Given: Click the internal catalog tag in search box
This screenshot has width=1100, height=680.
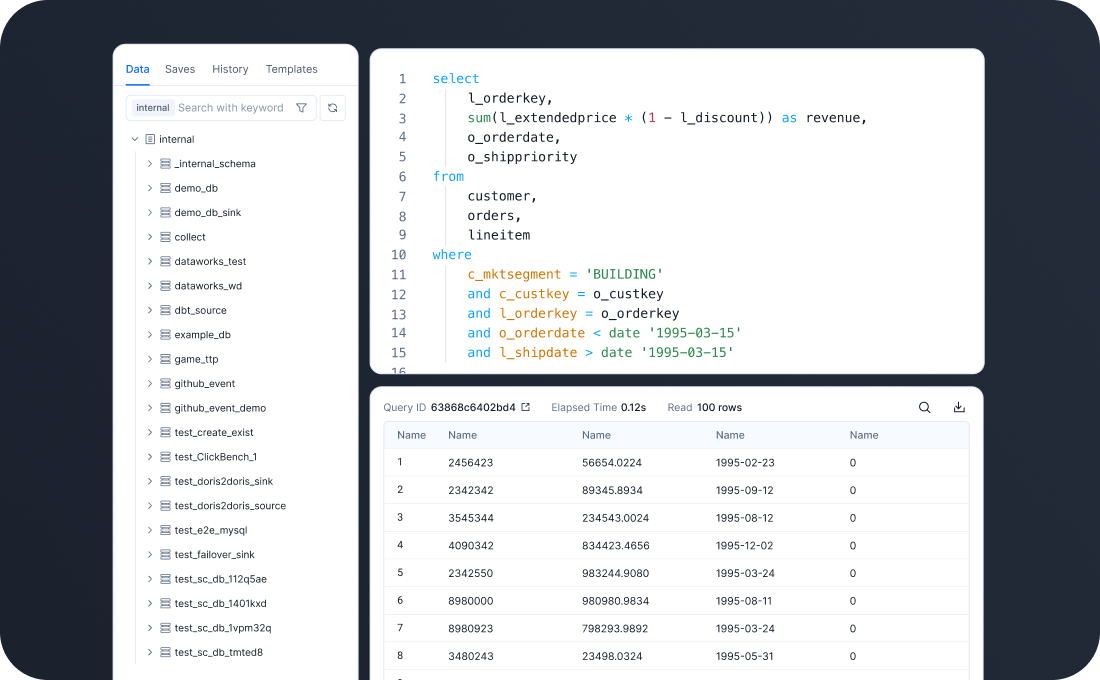Looking at the screenshot, I should tap(153, 107).
